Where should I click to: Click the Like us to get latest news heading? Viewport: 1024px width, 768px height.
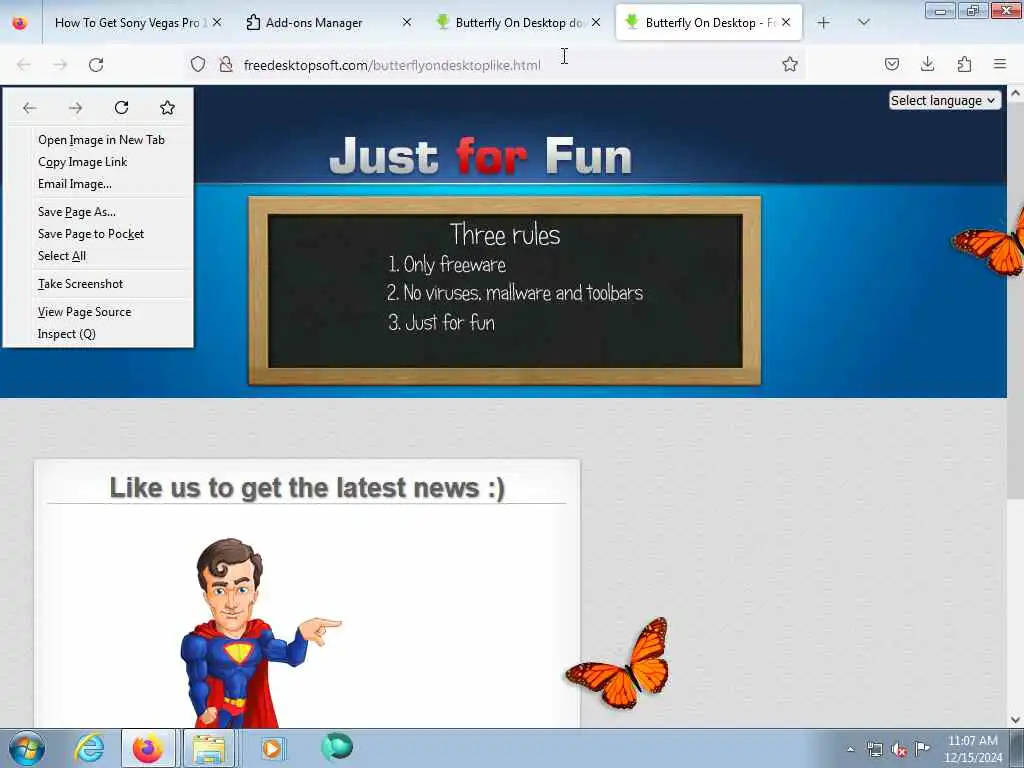[307, 488]
